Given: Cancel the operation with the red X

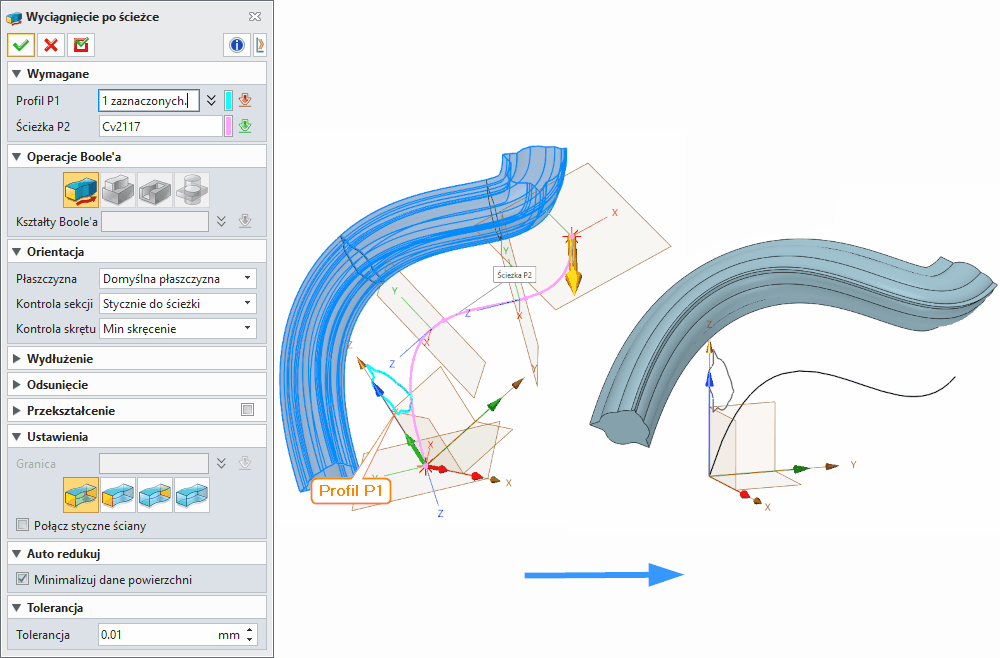Looking at the screenshot, I should pos(50,45).
